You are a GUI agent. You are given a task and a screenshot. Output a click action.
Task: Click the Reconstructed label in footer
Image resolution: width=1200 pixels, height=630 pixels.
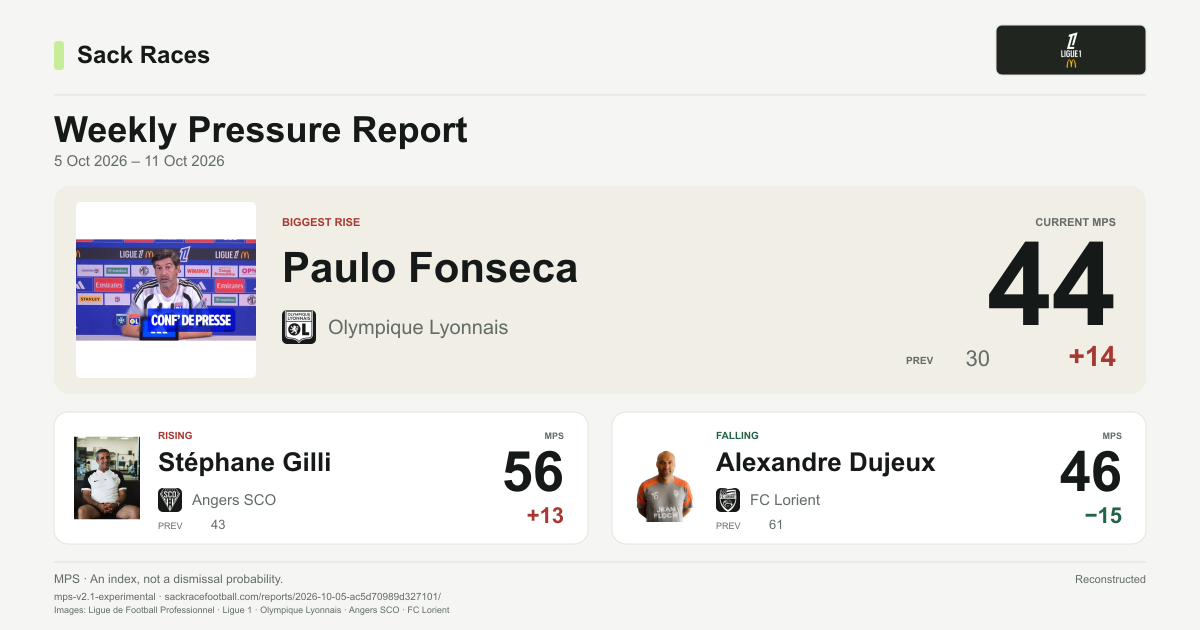tap(1110, 579)
